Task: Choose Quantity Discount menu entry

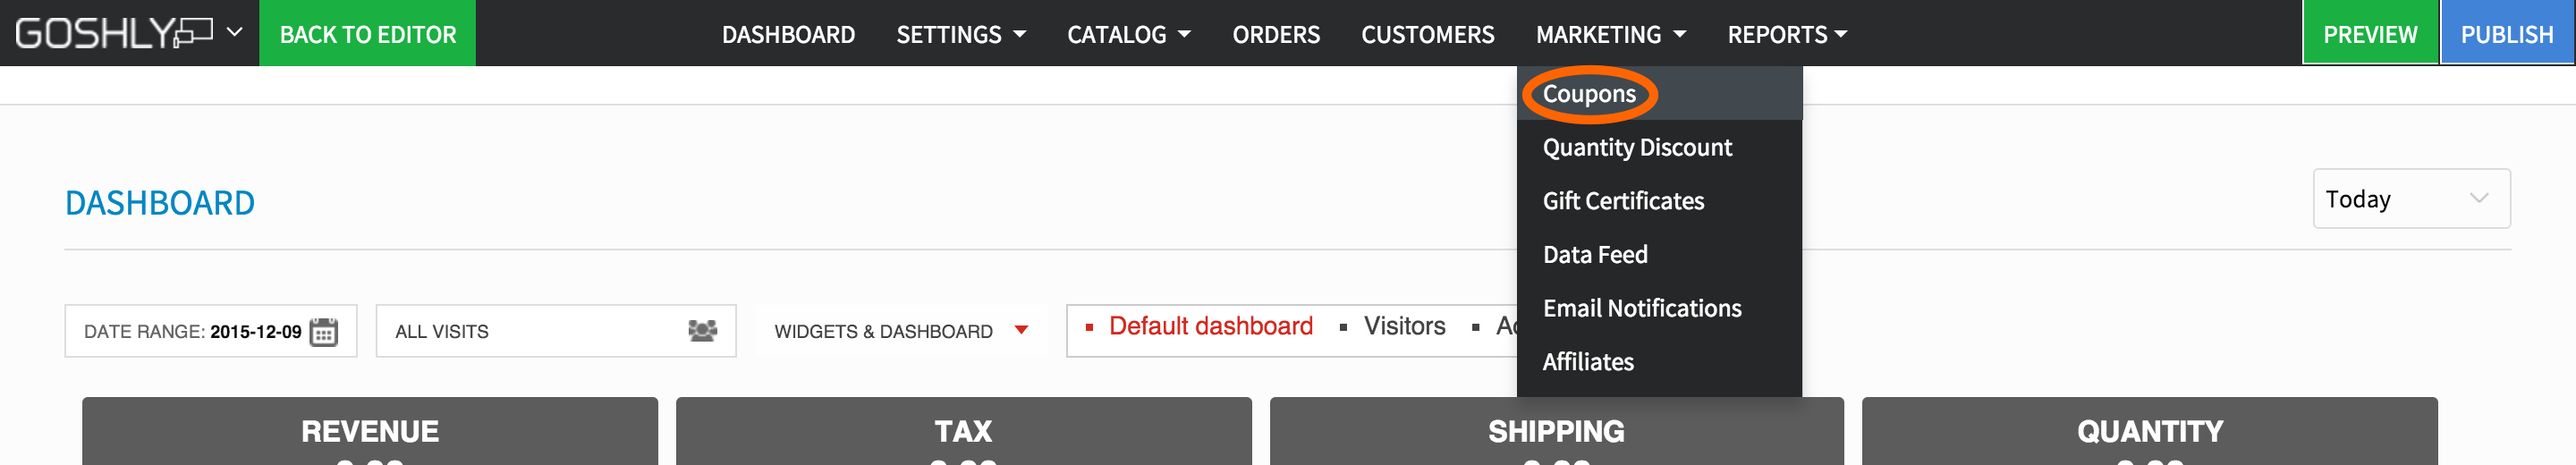Action: click(1637, 148)
